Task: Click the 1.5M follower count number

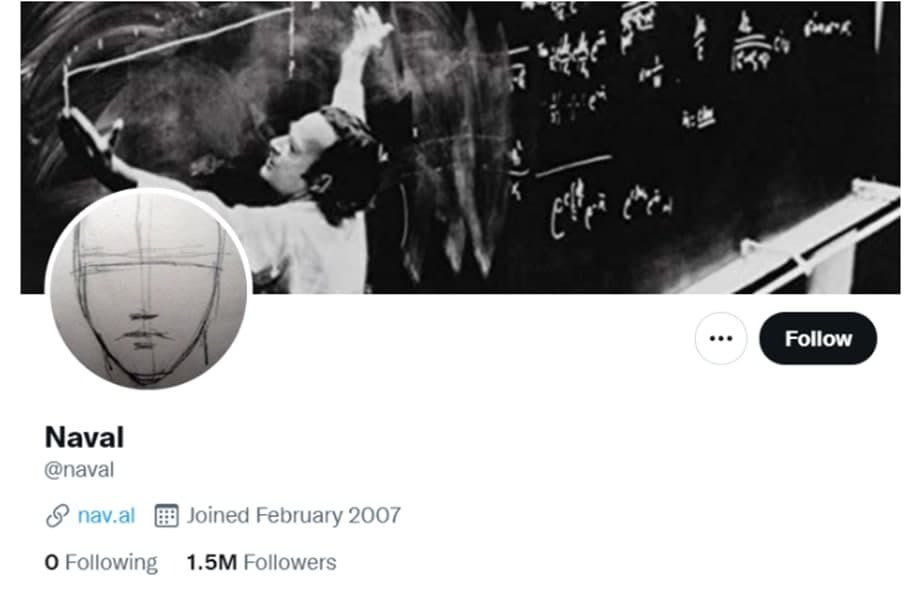Action: point(212,562)
